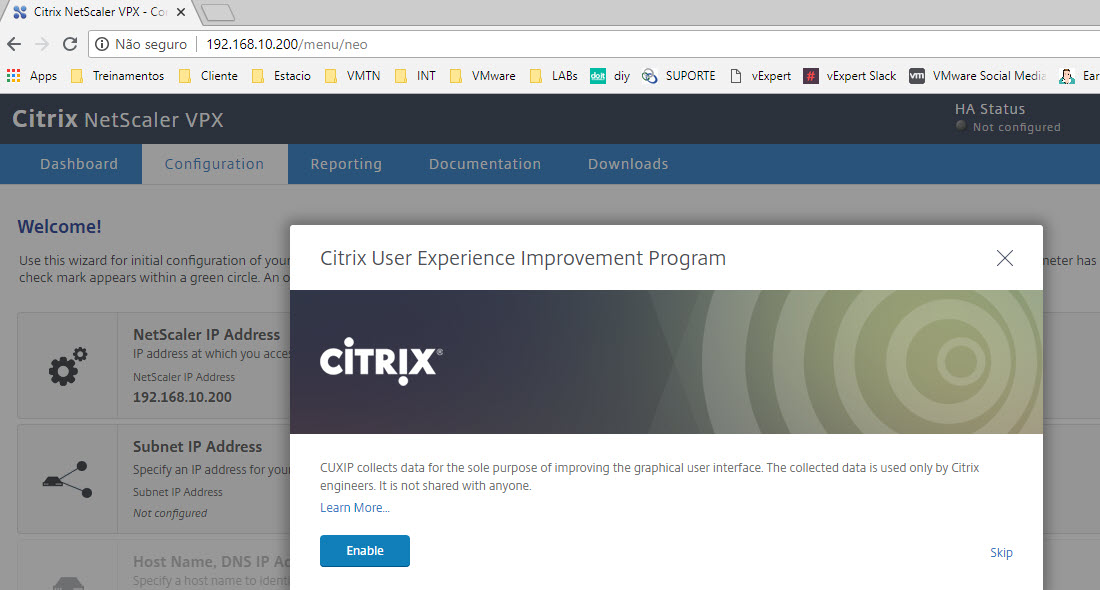Switch to the Dashboard tab
1100x590 pixels.
click(79, 164)
